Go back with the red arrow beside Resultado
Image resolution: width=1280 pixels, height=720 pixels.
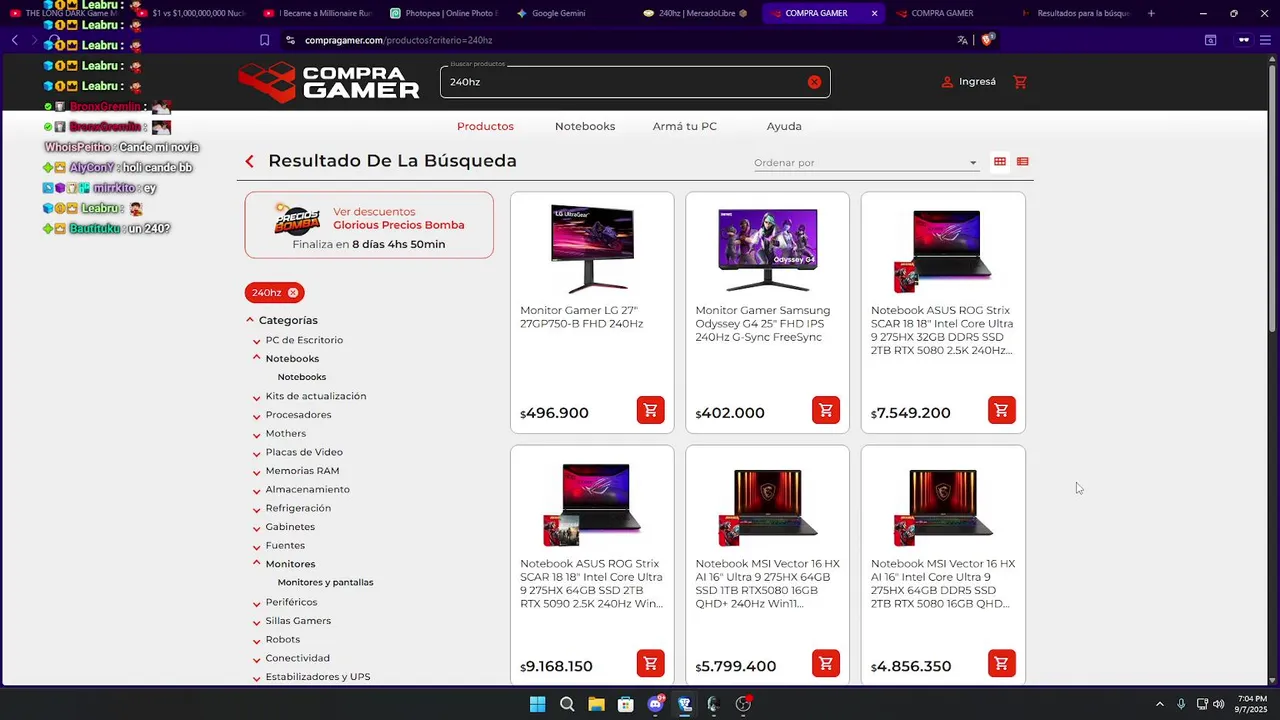(x=250, y=161)
